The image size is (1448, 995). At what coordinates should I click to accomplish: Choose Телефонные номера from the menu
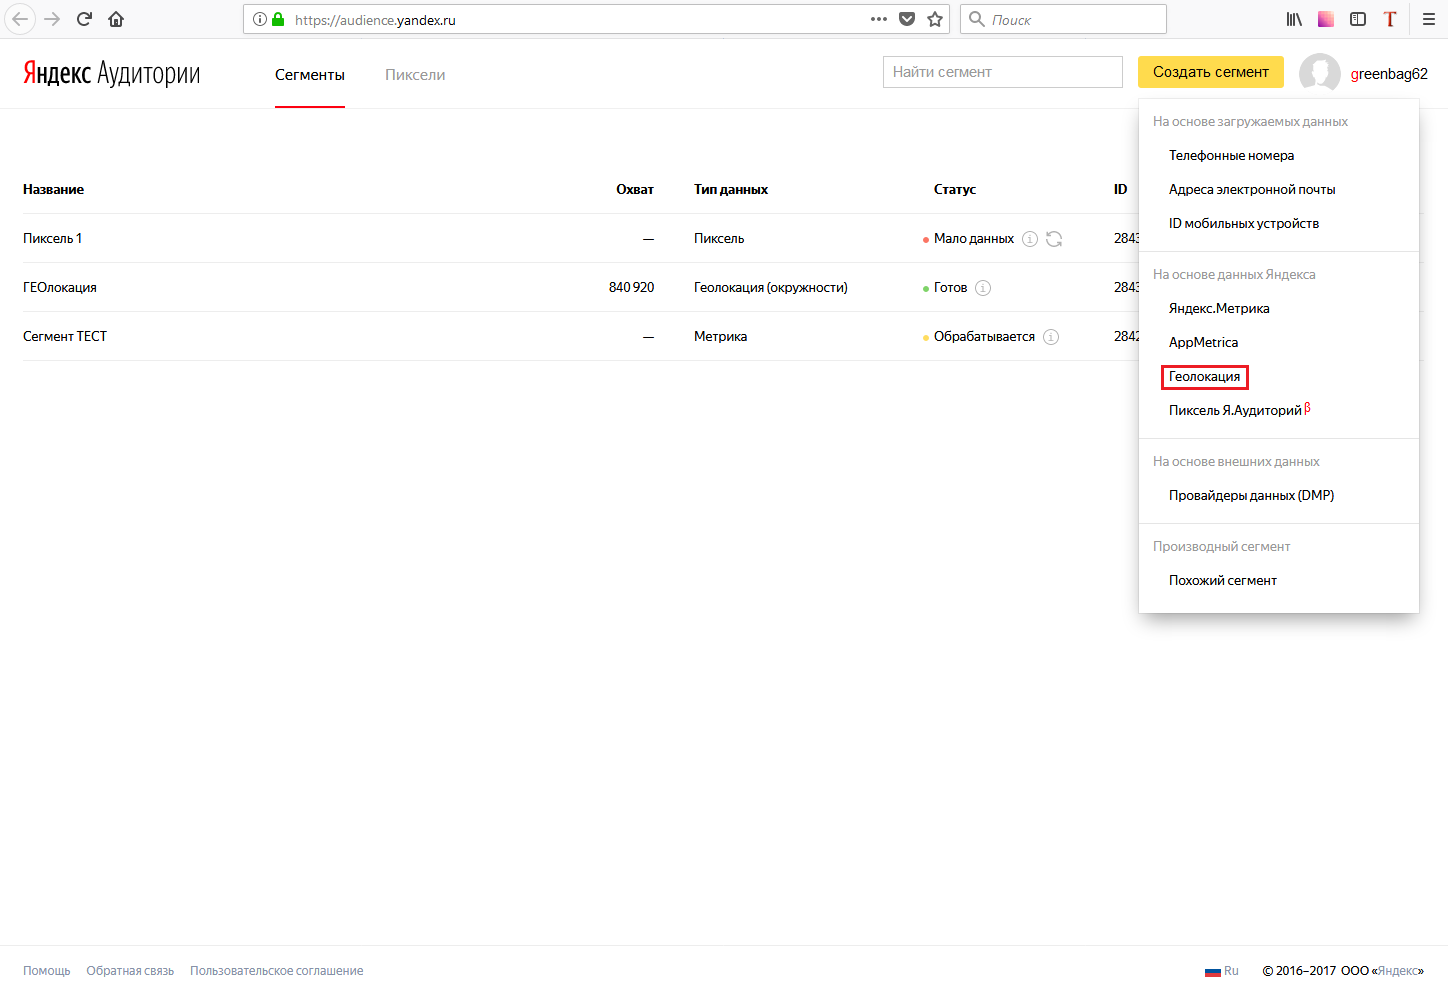[1231, 155]
